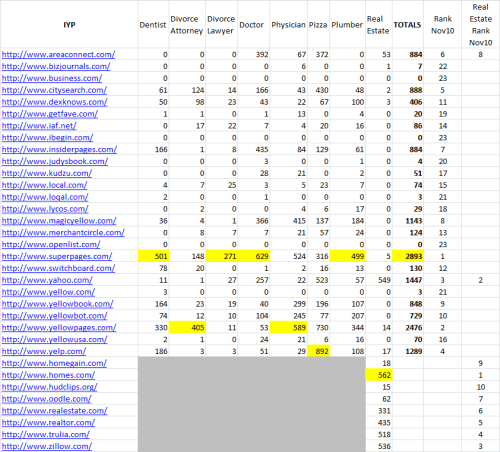The height and width of the screenshot is (452, 500).
Task: Open the insiderpages.com link
Action: [59, 149]
